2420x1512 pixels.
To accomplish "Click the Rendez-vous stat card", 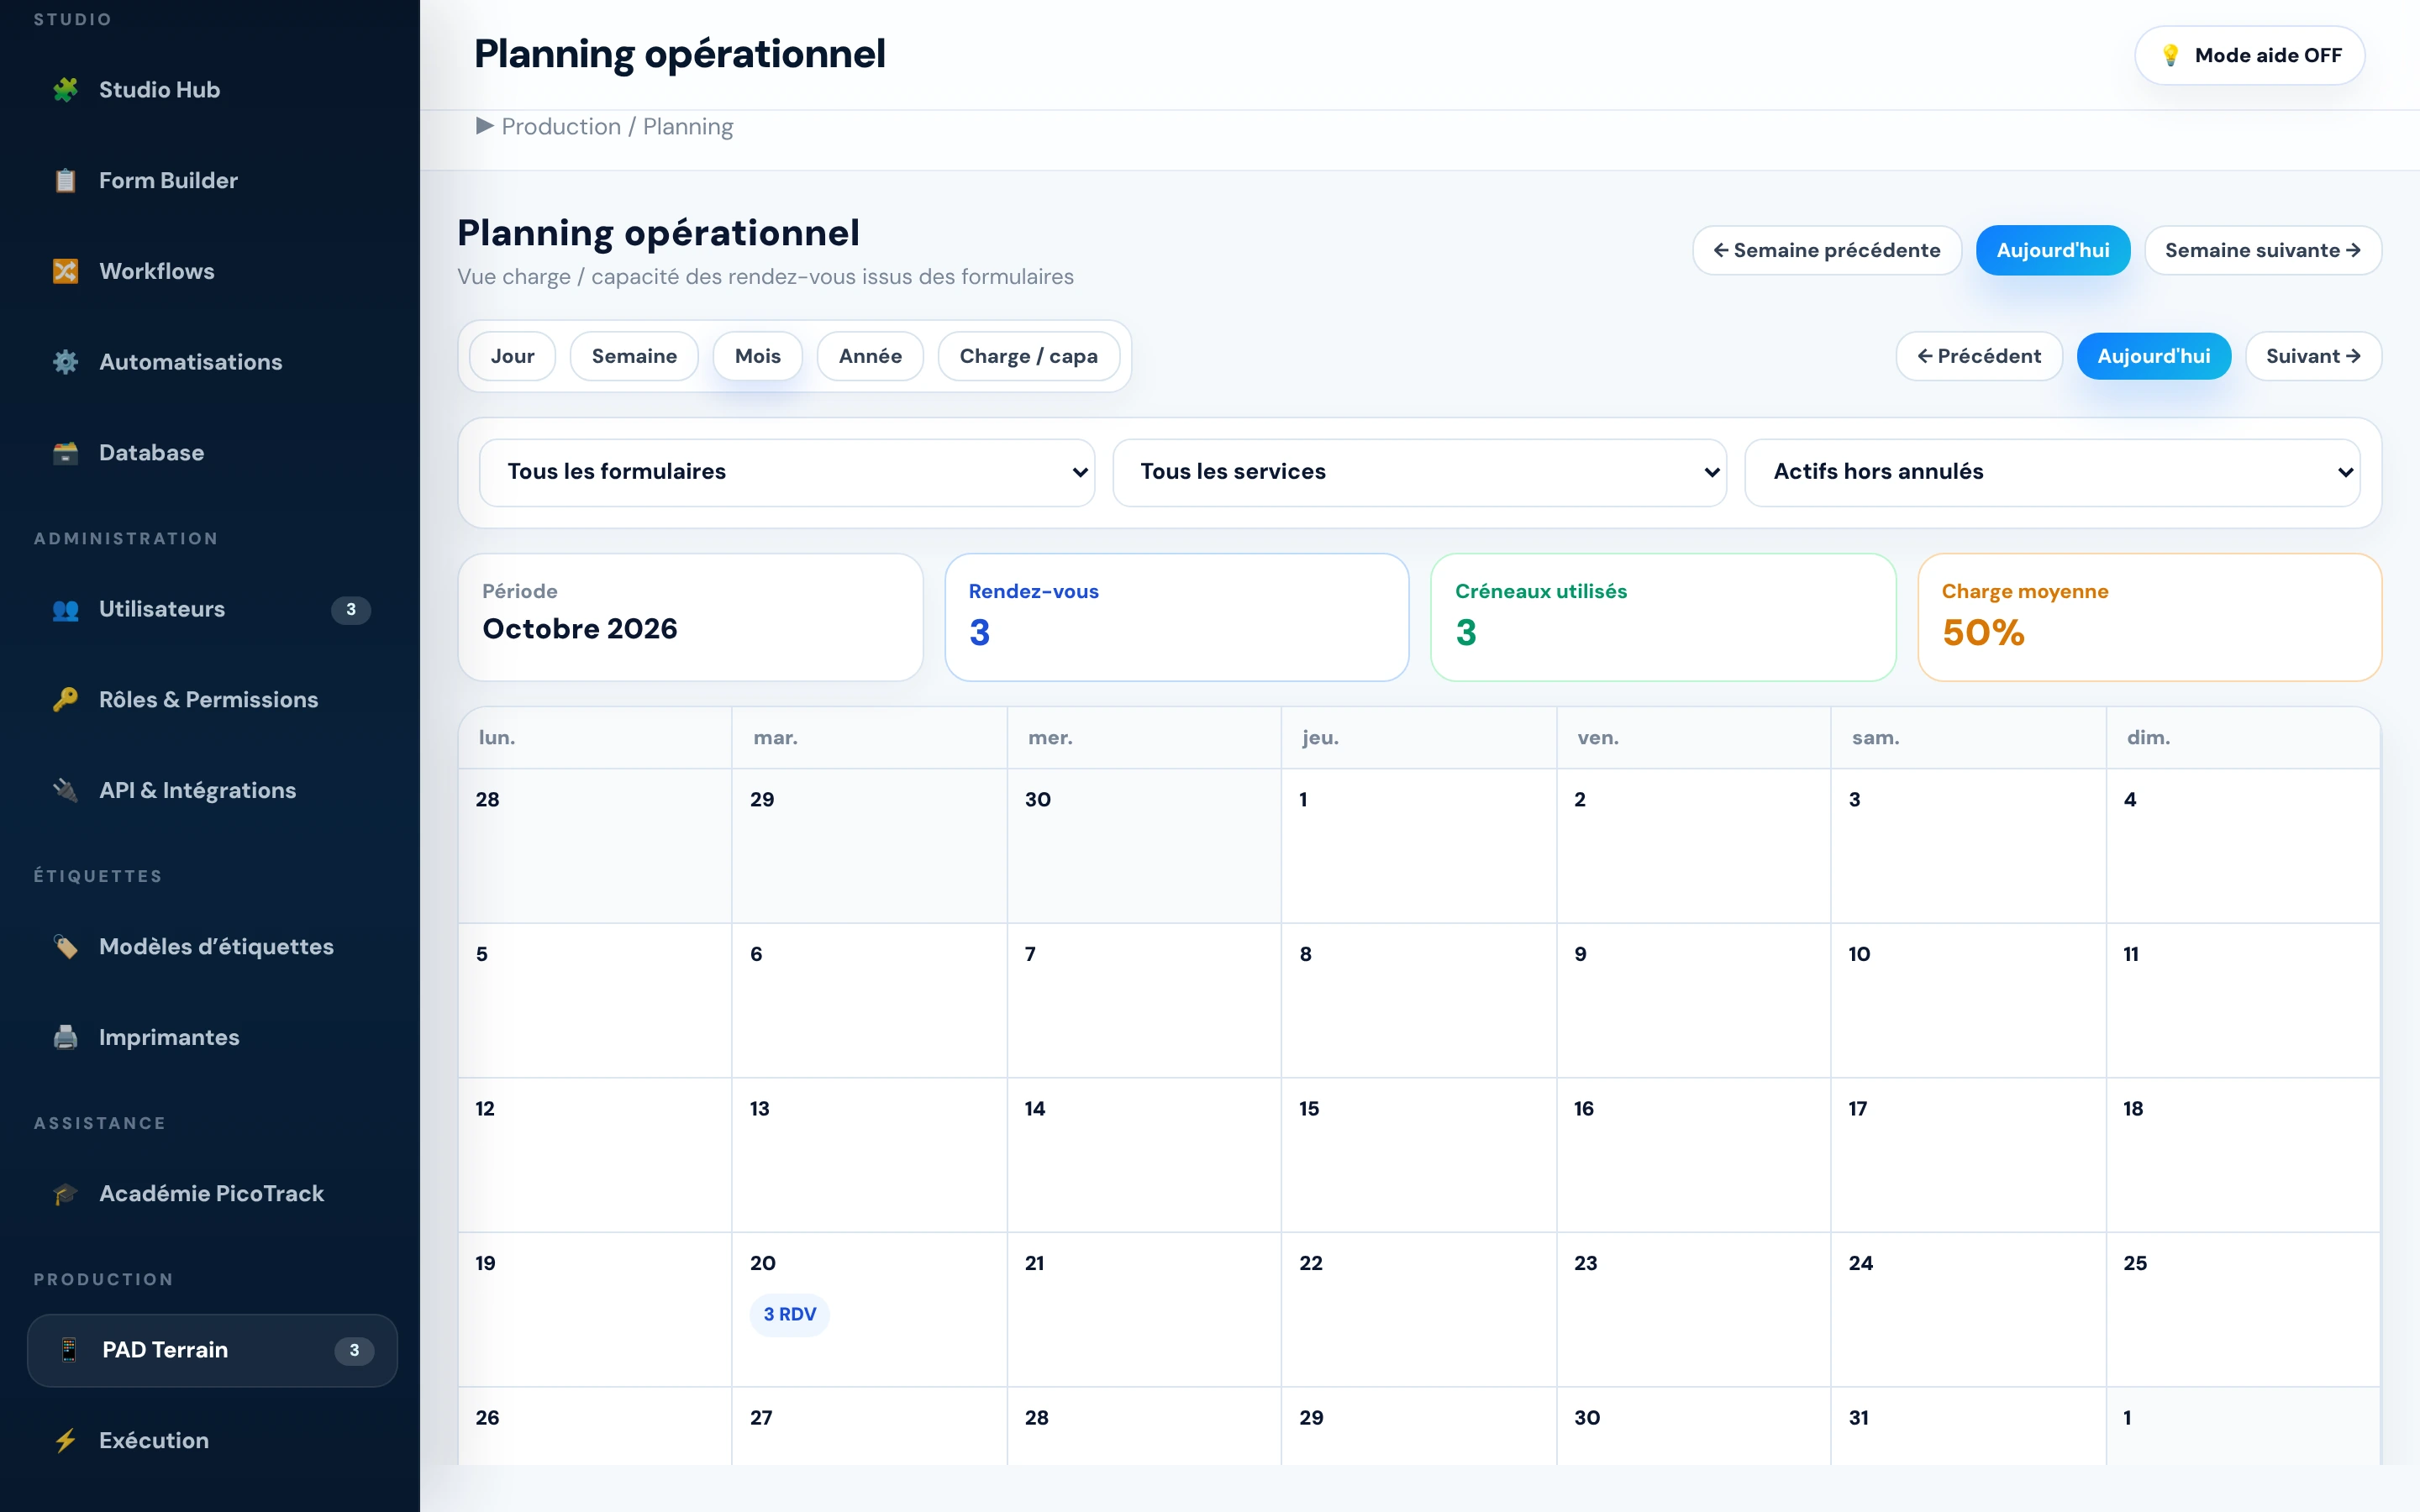I will (1176, 617).
